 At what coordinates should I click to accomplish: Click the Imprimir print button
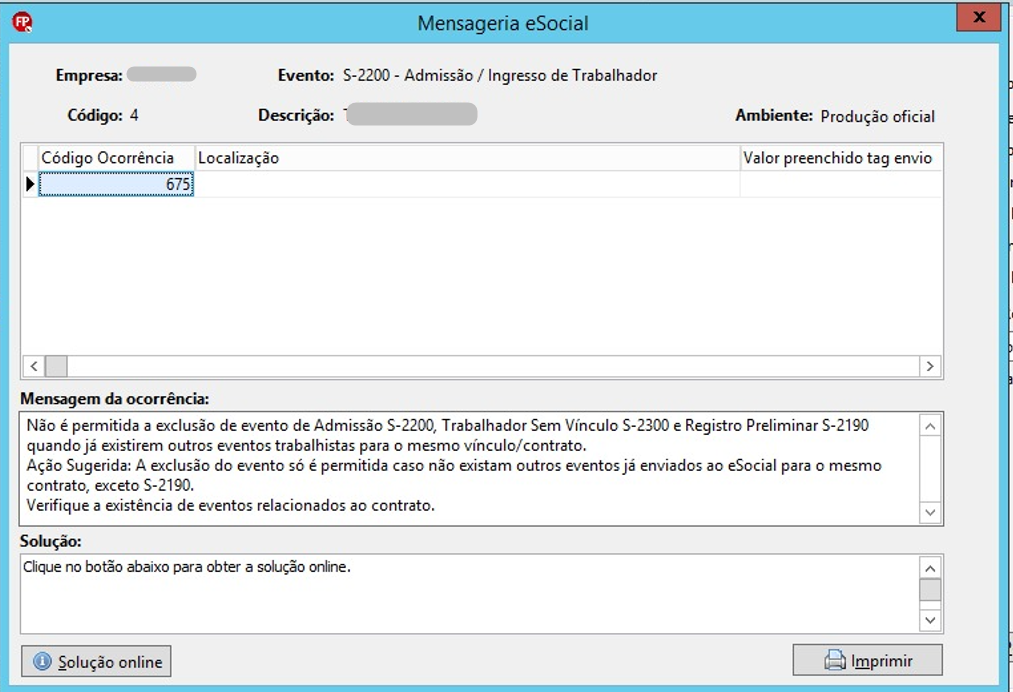pyautogui.click(x=867, y=660)
